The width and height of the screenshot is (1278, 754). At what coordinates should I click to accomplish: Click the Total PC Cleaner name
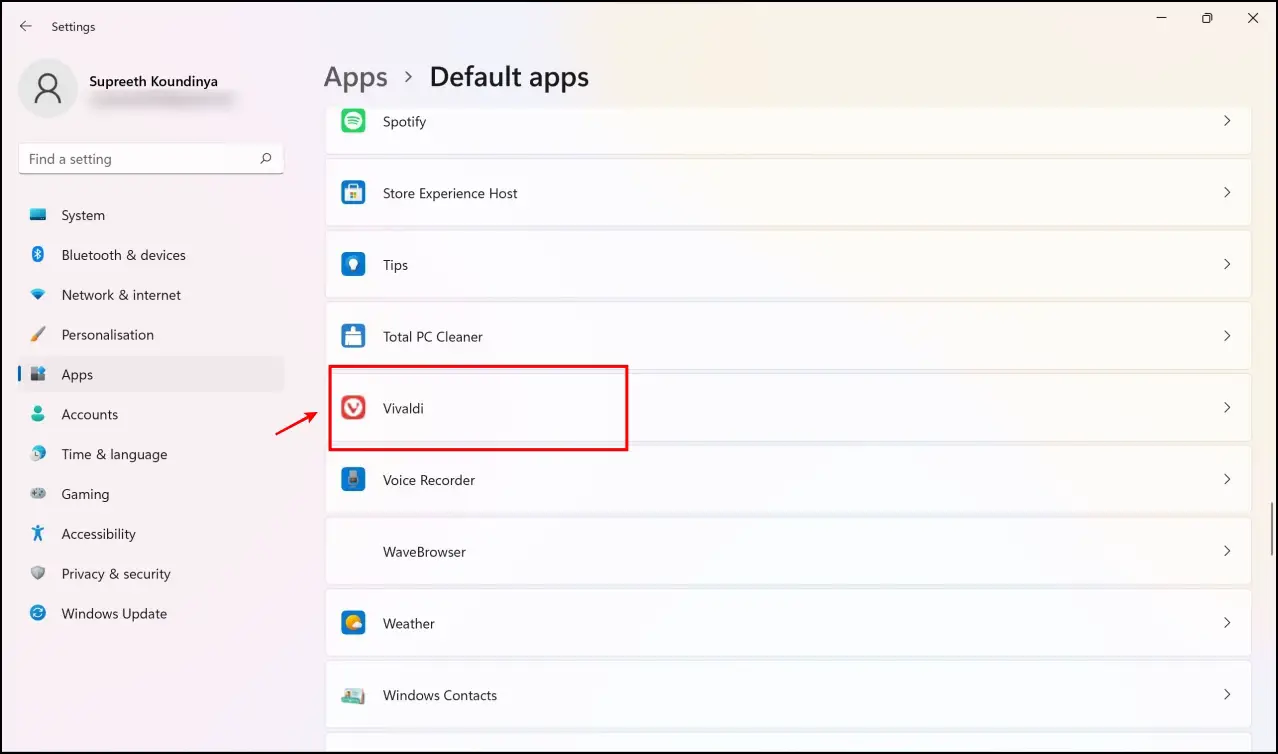tap(433, 337)
